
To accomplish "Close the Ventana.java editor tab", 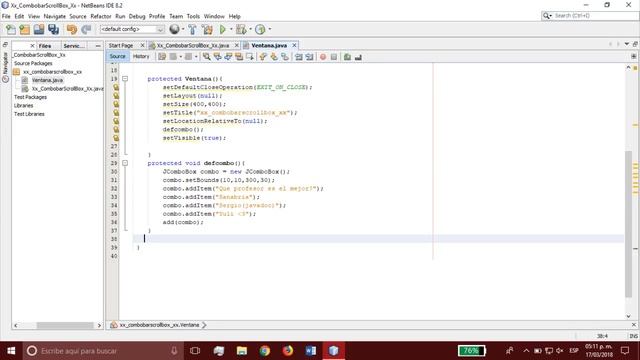I will coord(294,45).
